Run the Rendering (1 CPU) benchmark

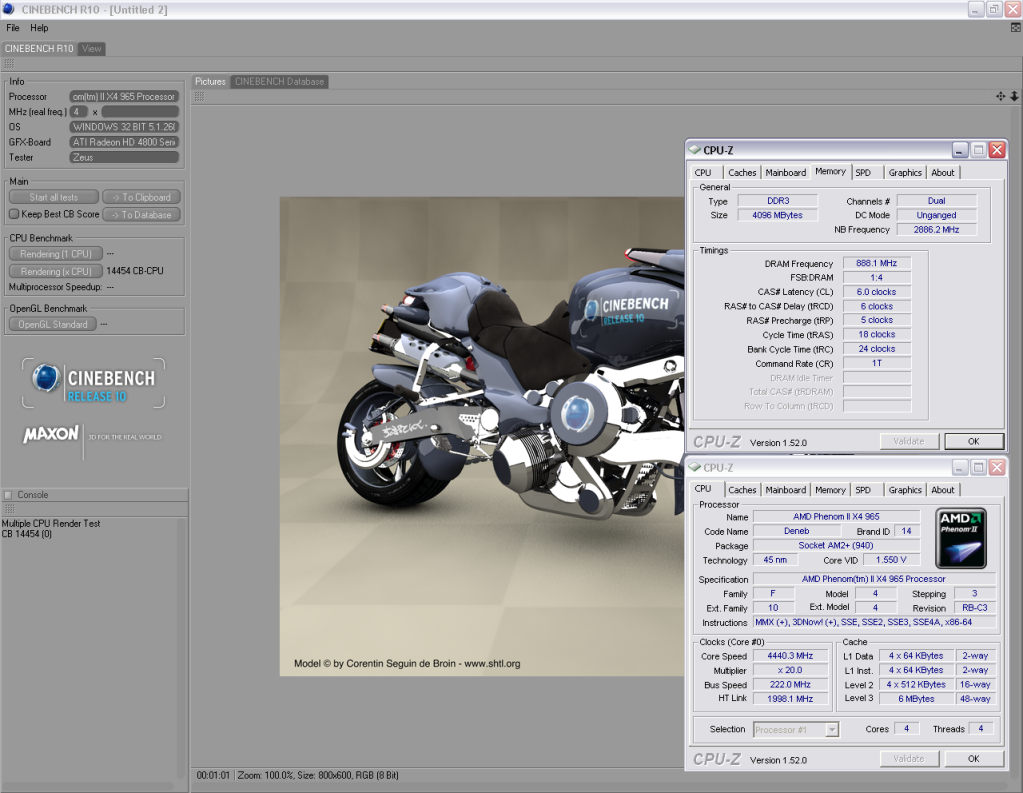pos(55,254)
